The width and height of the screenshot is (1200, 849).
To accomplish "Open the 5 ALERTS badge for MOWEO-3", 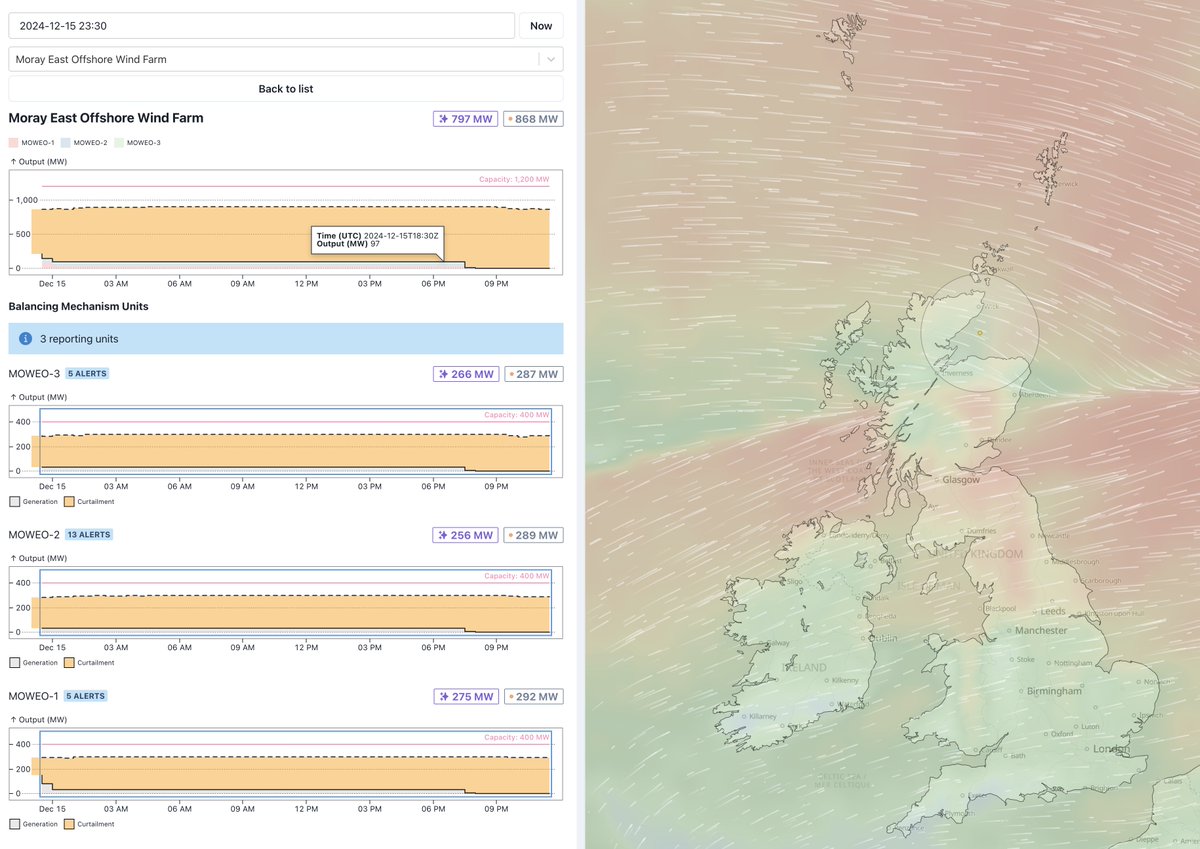I will click(87, 374).
